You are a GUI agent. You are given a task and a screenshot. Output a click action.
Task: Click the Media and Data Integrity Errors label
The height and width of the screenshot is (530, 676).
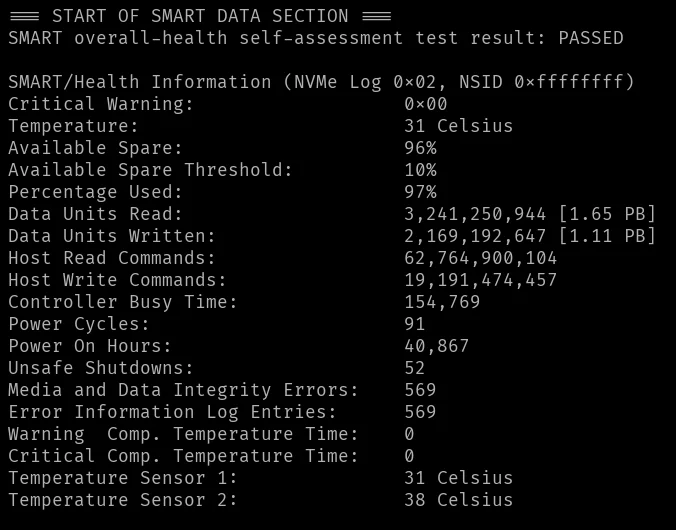(x=183, y=390)
